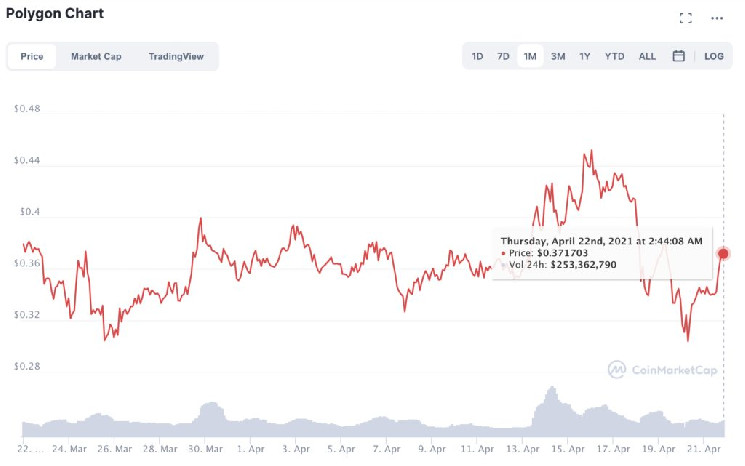Image resolution: width=745 pixels, height=466 pixels.
Task: Click the 30. Mar date axis label
Action: [x=206, y=449]
